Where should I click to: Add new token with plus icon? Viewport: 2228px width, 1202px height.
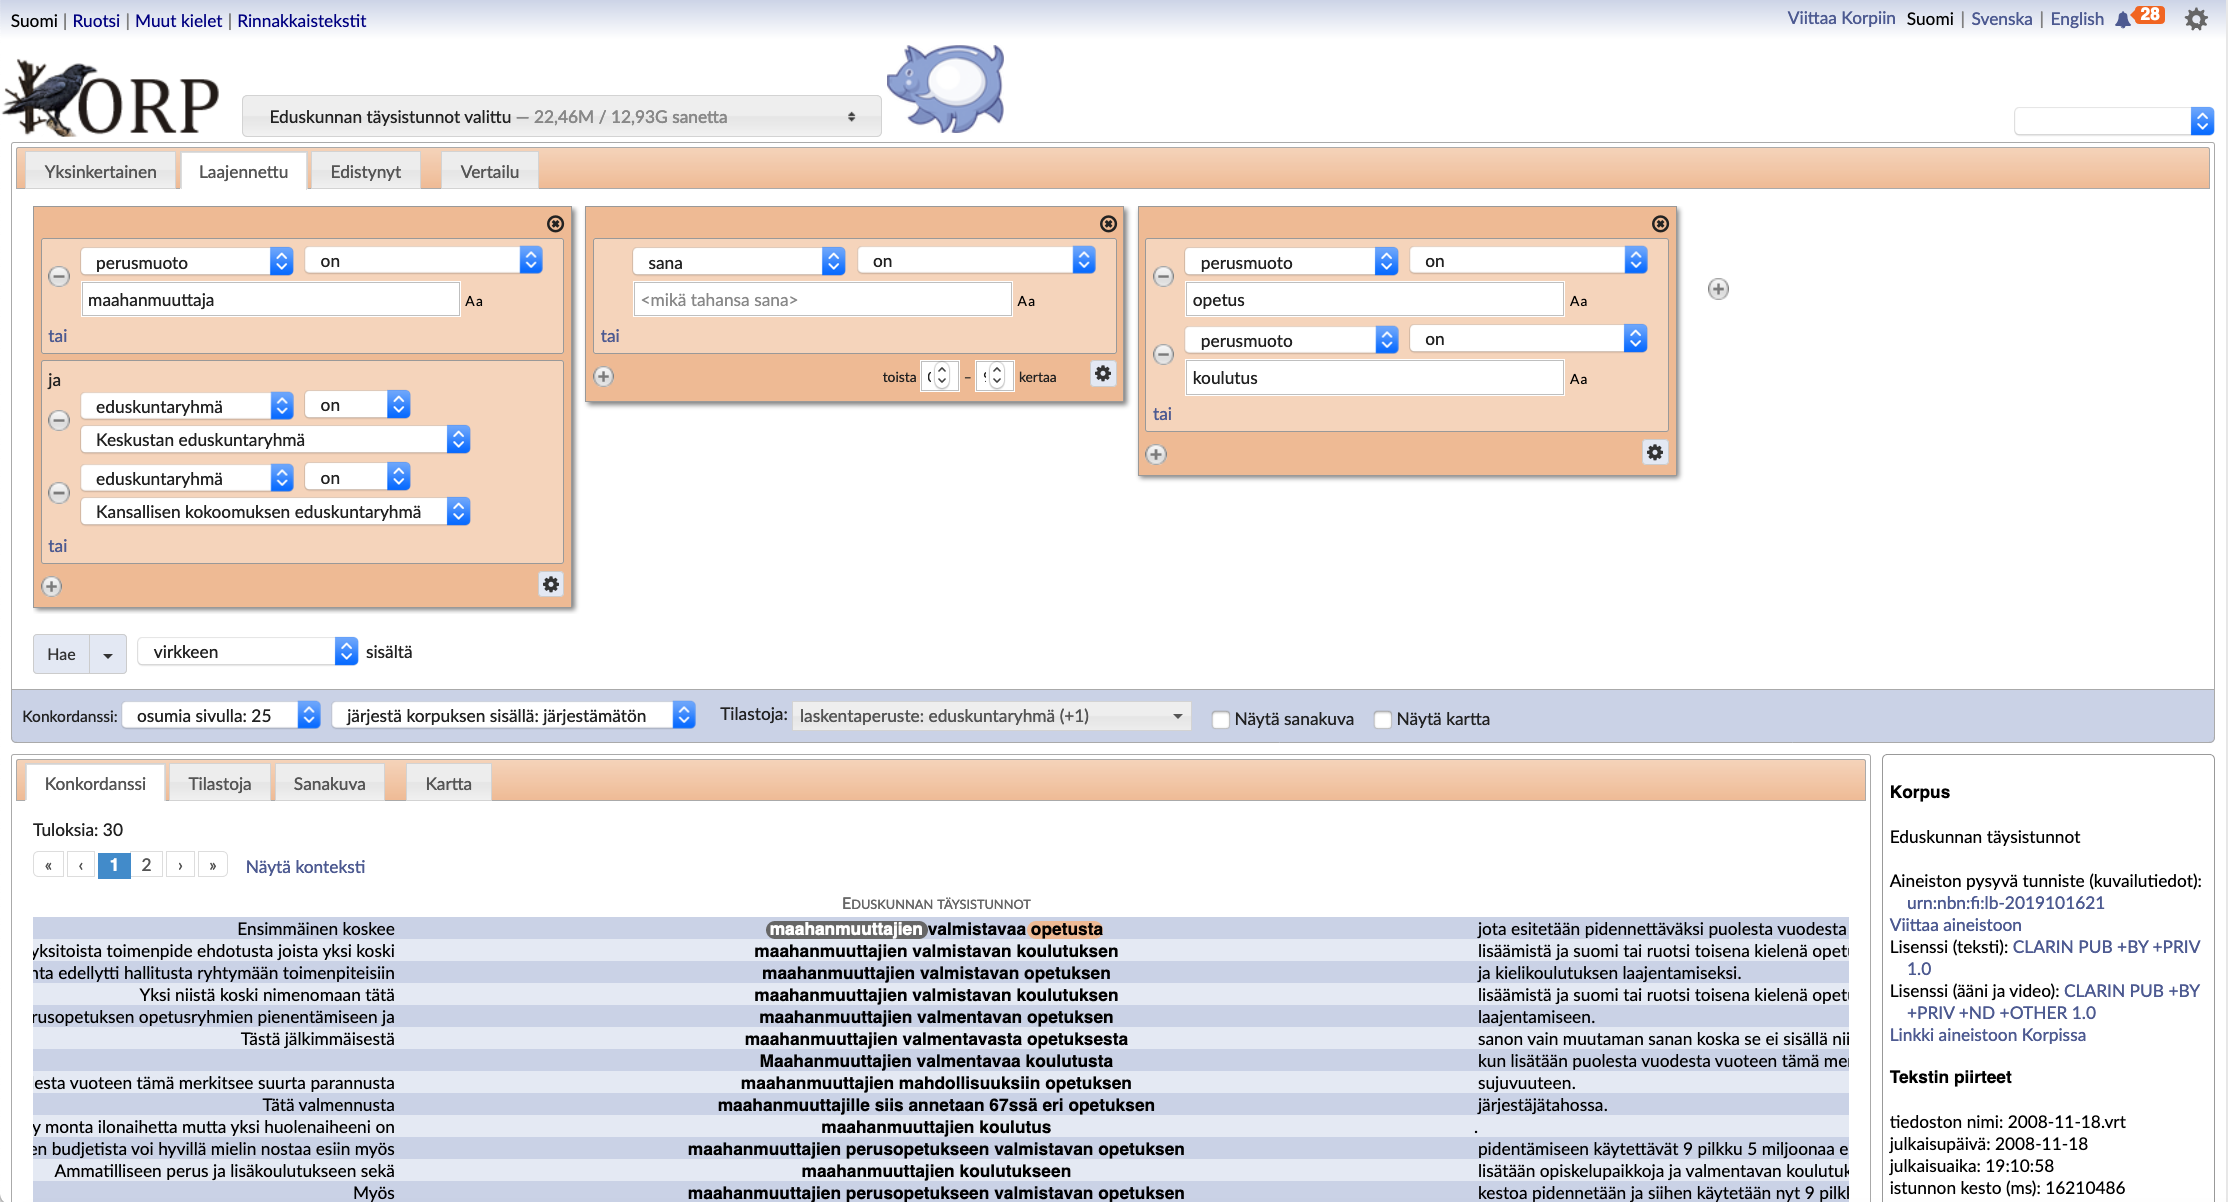(x=1718, y=289)
